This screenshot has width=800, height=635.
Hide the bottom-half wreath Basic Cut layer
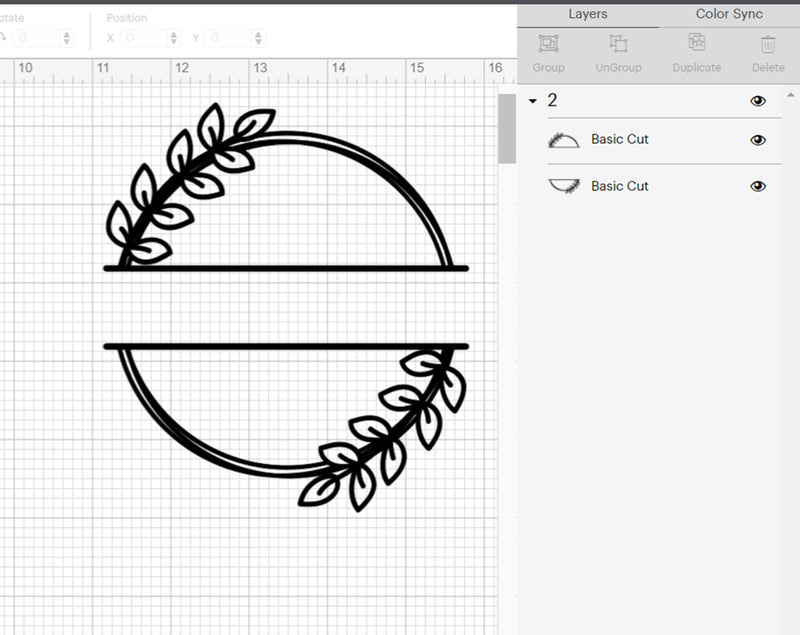pyautogui.click(x=758, y=186)
